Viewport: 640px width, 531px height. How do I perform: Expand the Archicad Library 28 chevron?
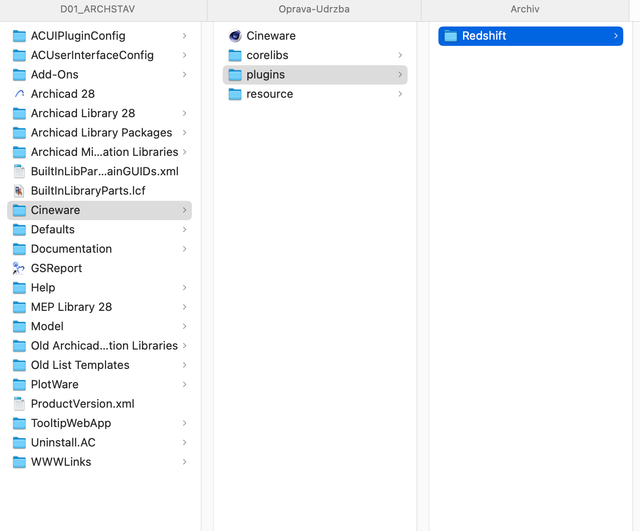[x=184, y=113]
